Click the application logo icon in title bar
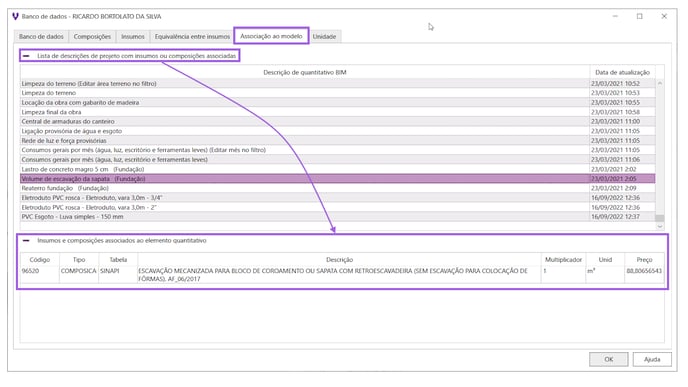The image size is (688, 387). pyautogui.click(x=15, y=16)
